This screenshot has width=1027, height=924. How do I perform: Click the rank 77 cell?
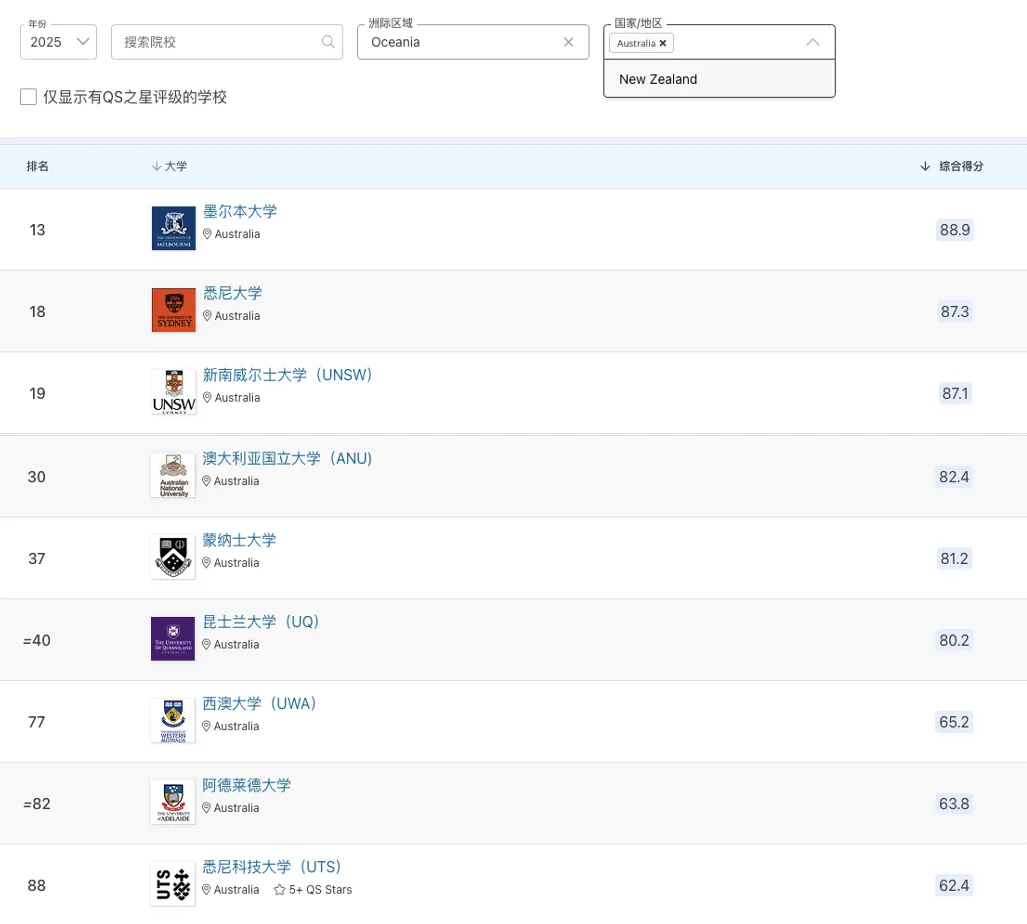[37, 722]
